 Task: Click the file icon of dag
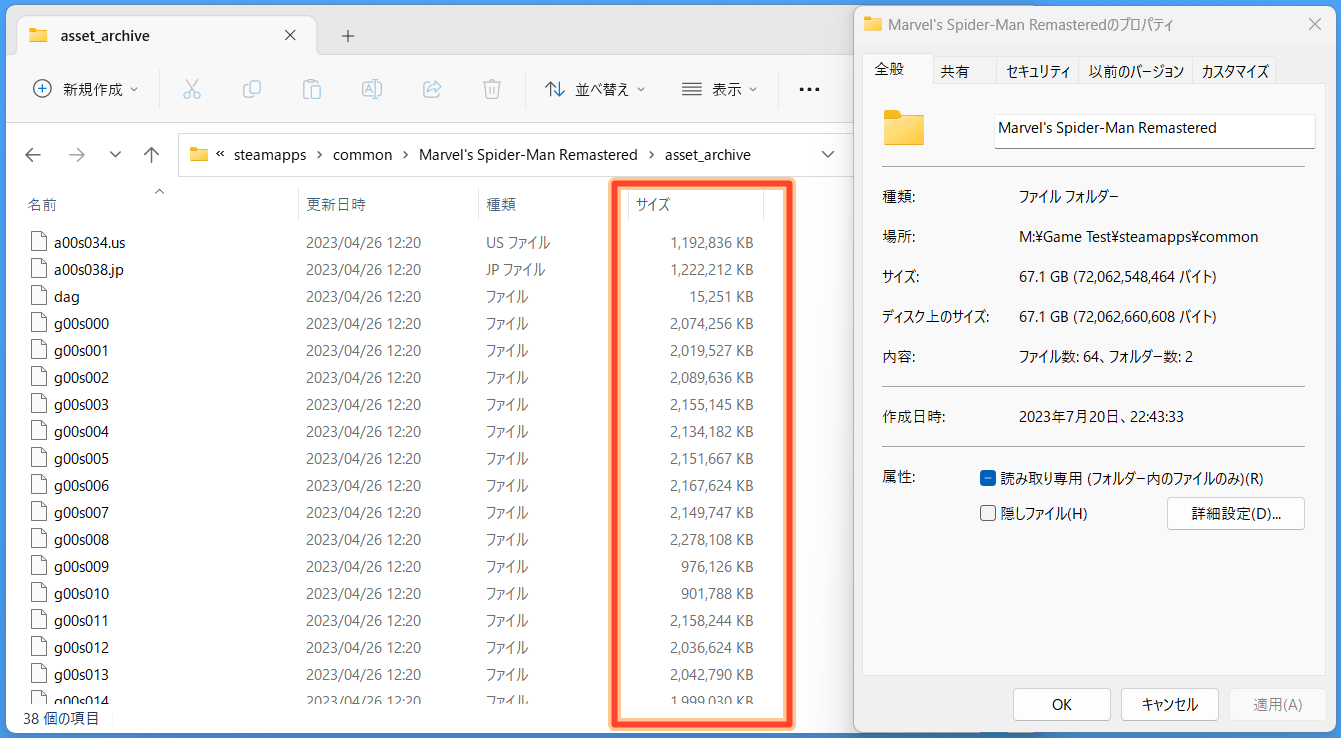(x=39, y=296)
